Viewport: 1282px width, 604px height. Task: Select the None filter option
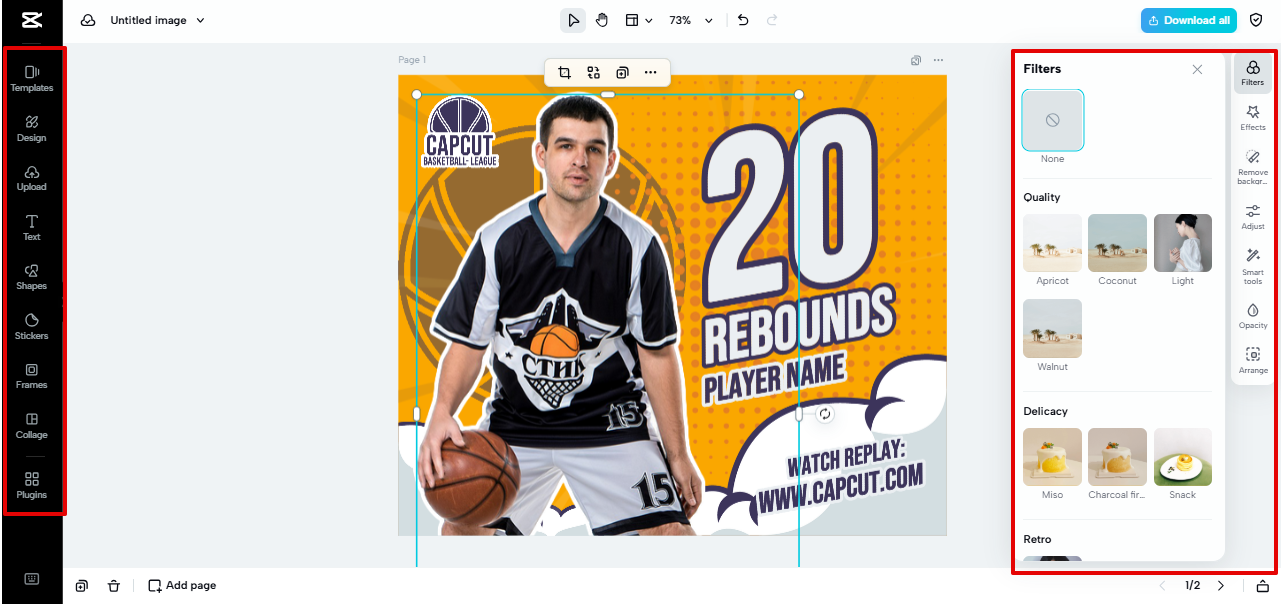[x=1052, y=119]
